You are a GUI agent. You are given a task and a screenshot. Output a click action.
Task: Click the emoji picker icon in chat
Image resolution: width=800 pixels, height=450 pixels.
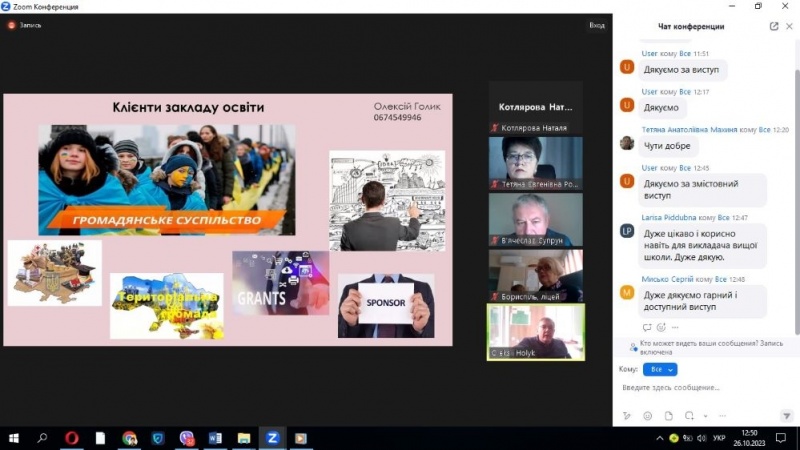click(x=647, y=415)
